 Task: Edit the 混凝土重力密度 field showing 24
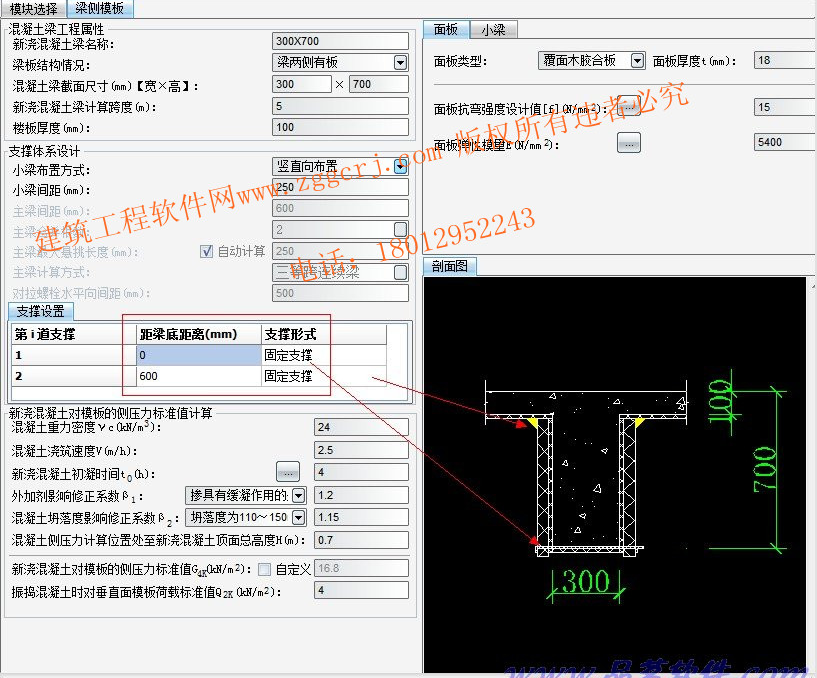(361, 427)
